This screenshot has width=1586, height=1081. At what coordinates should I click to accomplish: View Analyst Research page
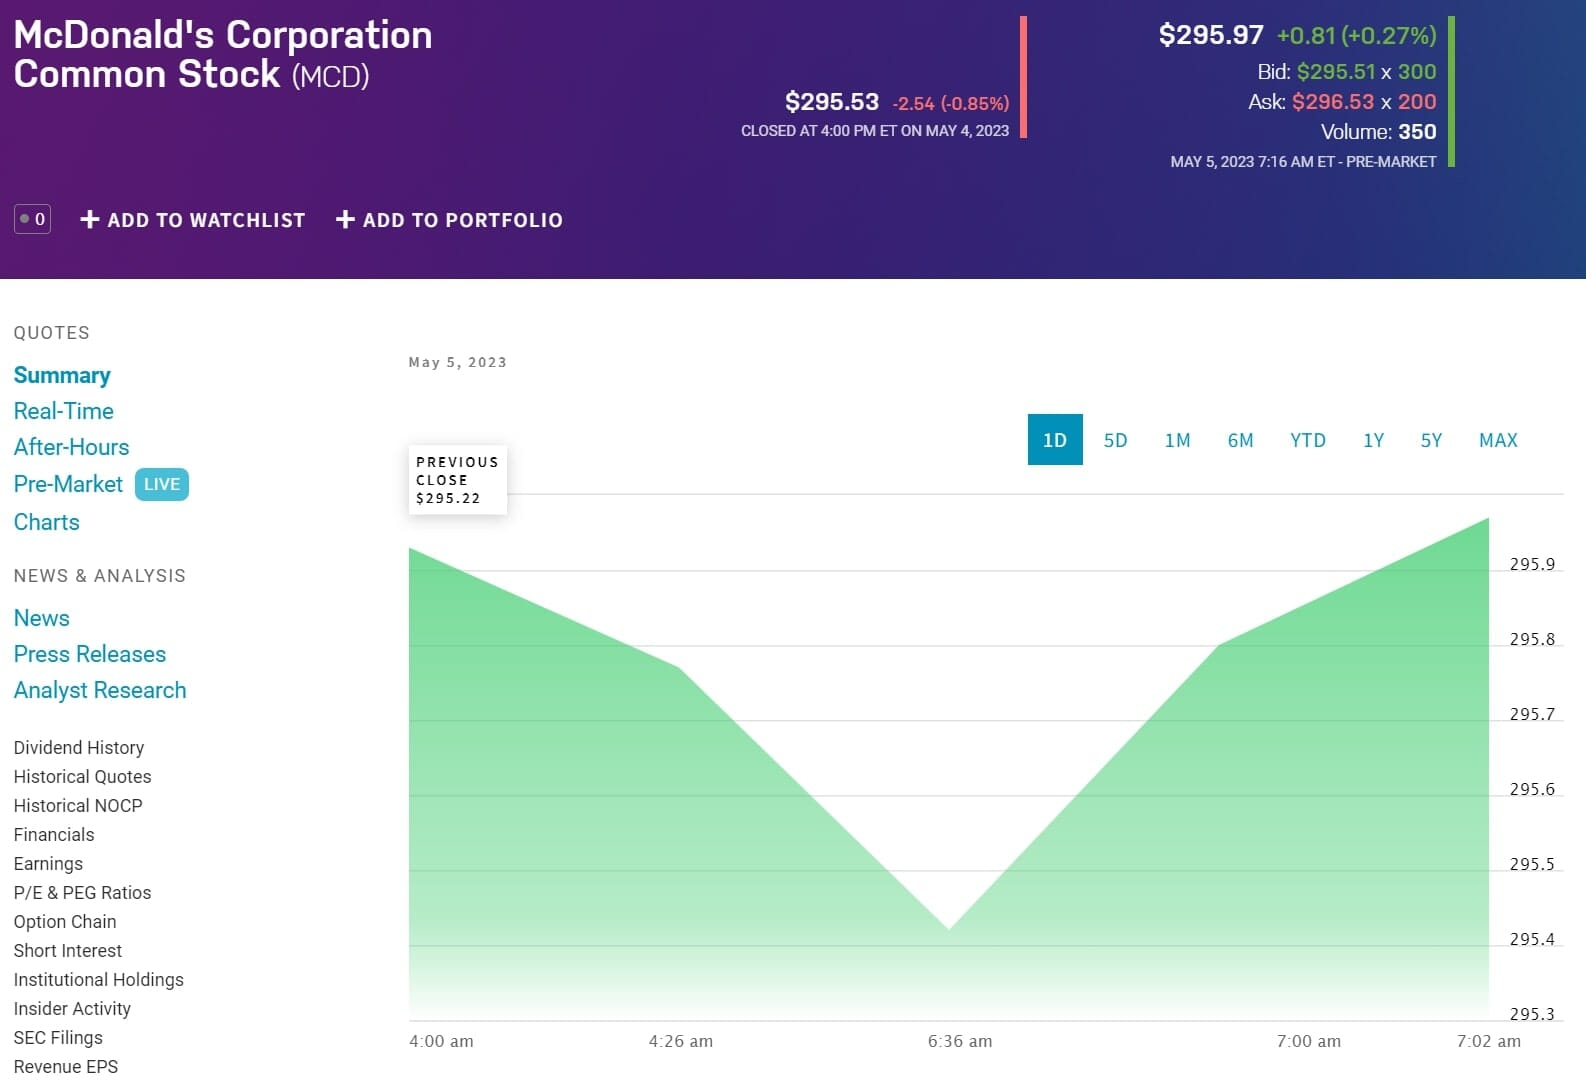pyautogui.click(x=100, y=690)
